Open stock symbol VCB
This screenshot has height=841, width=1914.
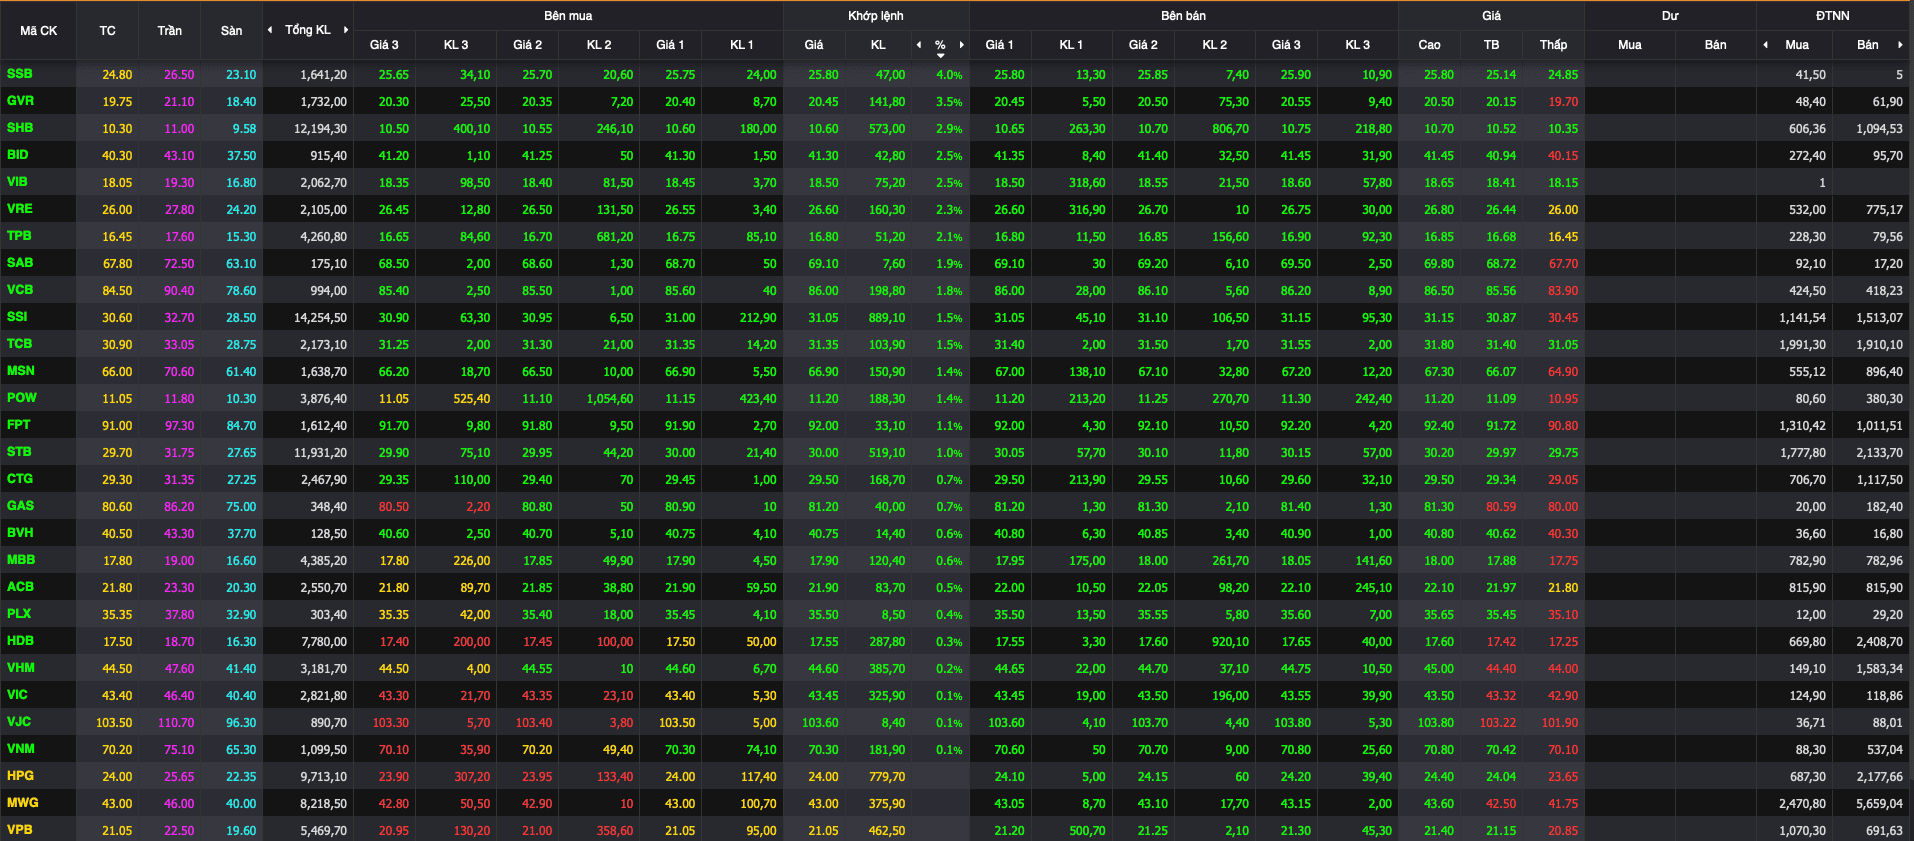click(x=20, y=290)
